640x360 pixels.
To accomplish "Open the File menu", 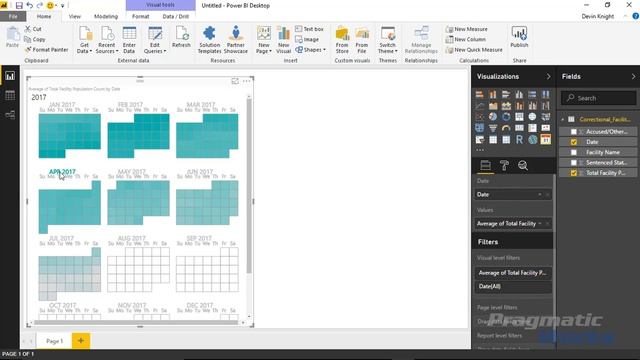I will point(13,16).
